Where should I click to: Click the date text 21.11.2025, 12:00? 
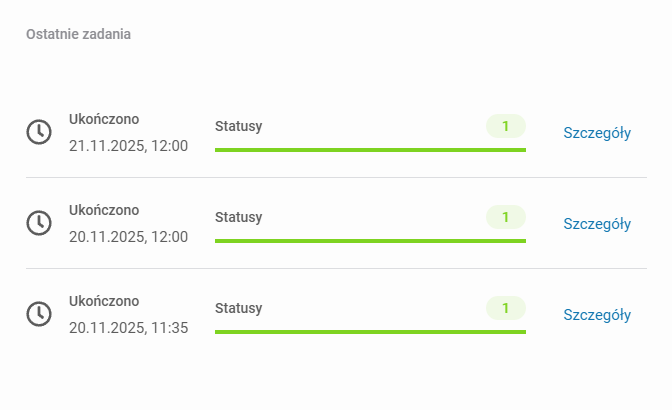coord(128,146)
